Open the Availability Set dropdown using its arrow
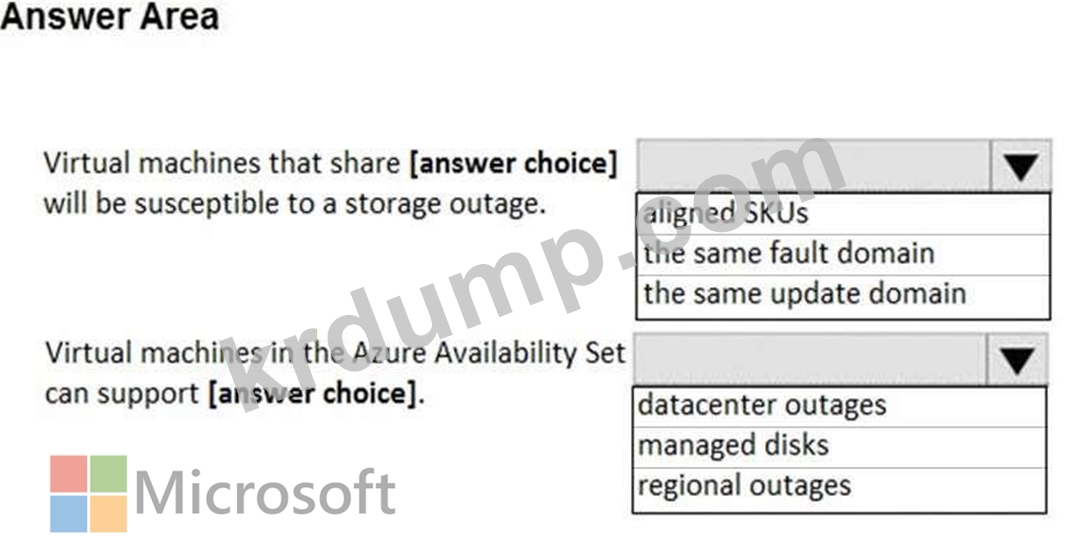Viewport: 1072px width, 540px height. [1017, 360]
